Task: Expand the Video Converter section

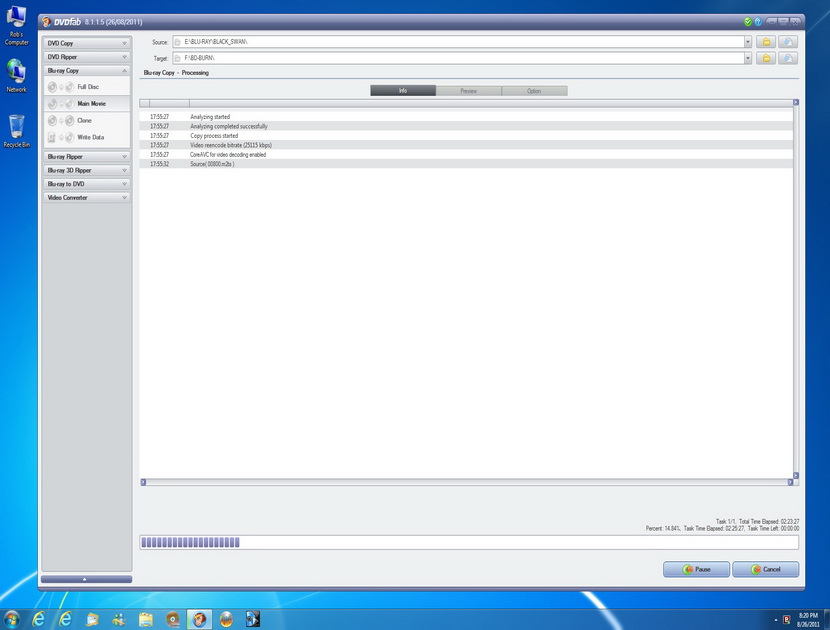Action: pyautogui.click(x=86, y=198)
